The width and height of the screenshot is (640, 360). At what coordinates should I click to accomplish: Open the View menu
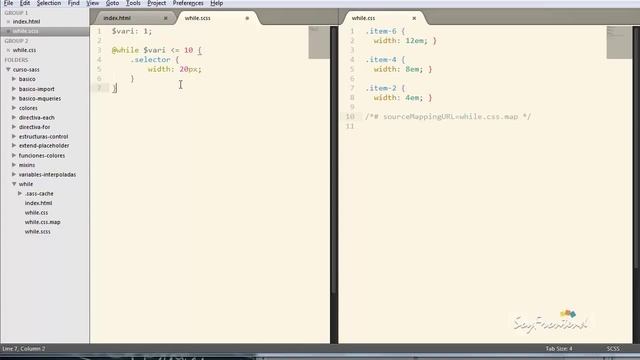[x=93, y=3]
